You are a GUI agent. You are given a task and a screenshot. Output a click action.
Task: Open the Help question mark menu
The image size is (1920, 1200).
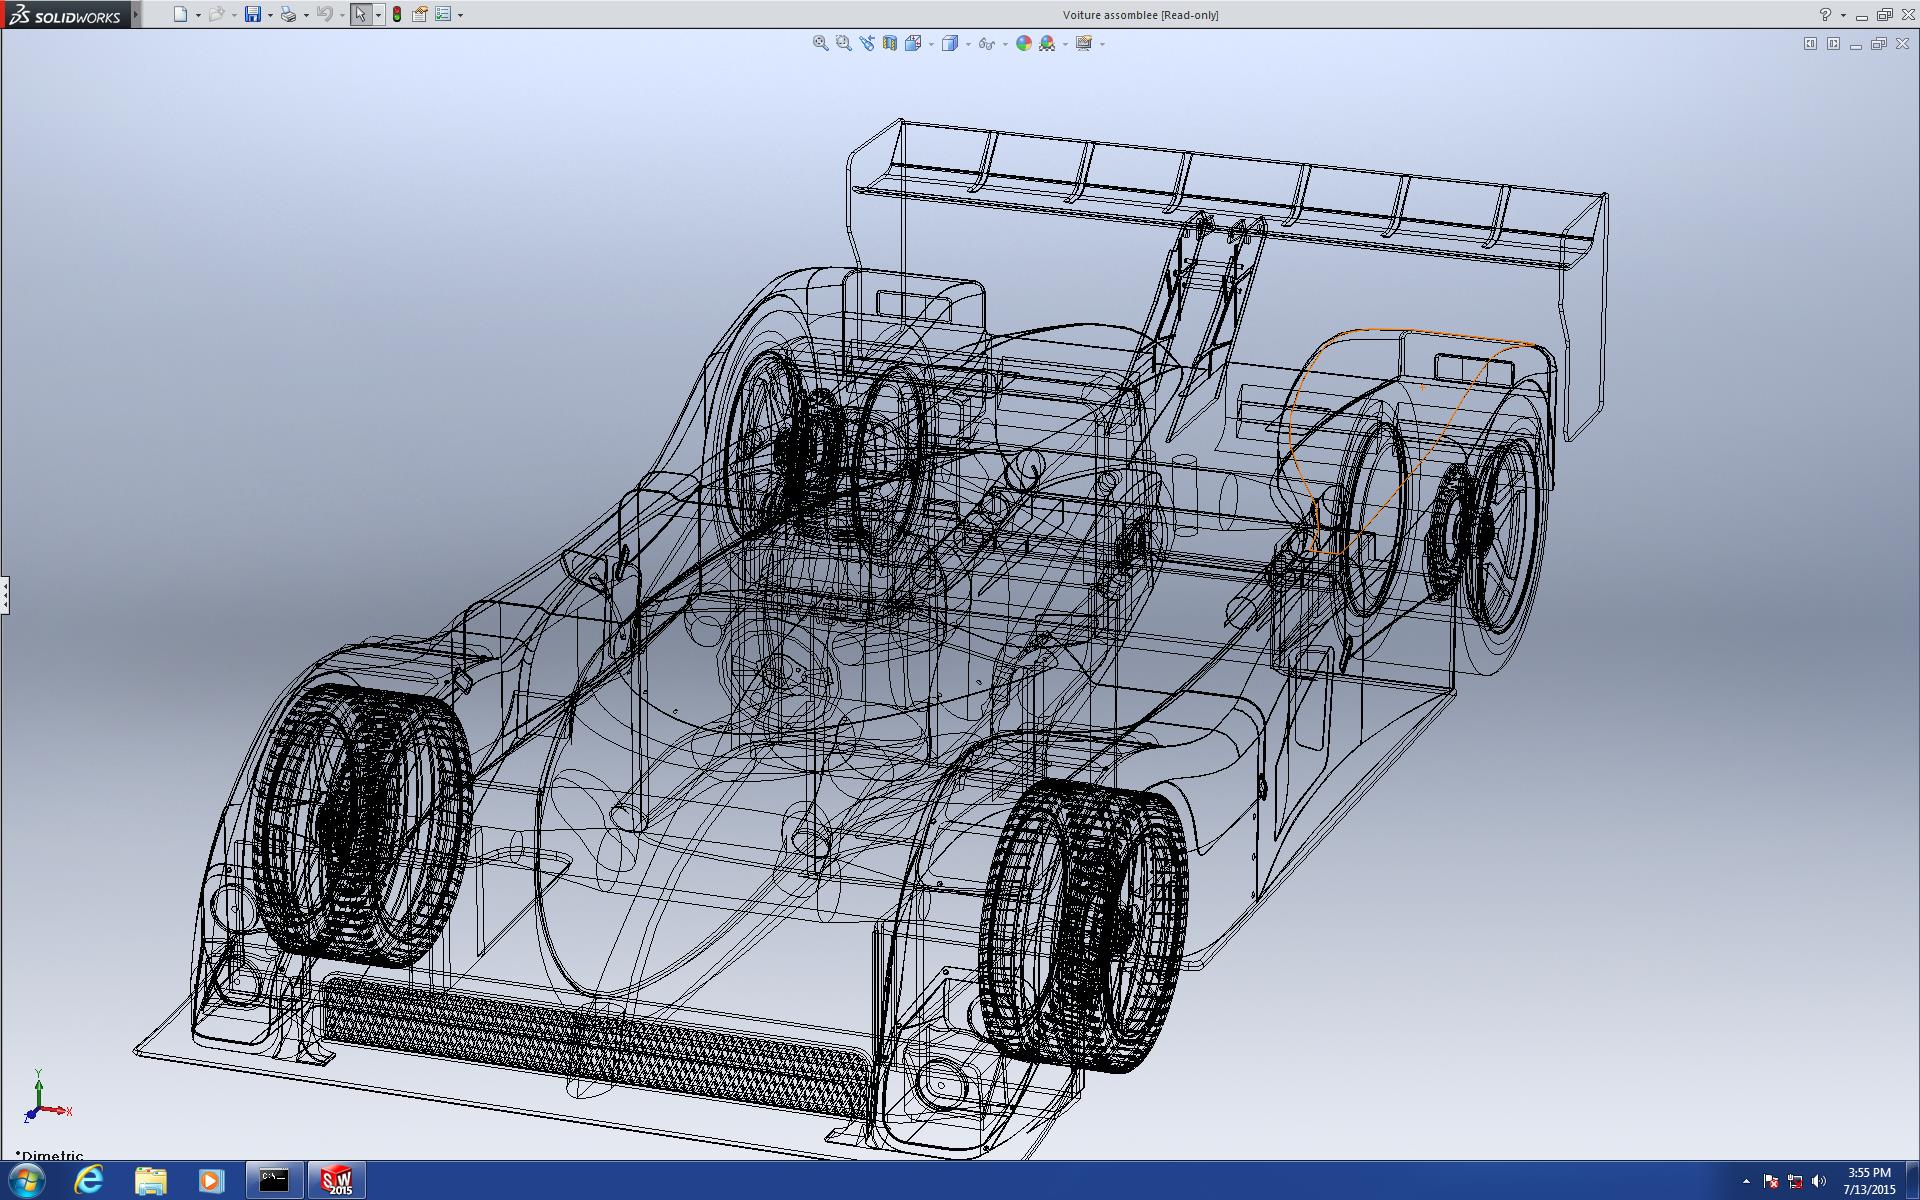[1825, 14]
